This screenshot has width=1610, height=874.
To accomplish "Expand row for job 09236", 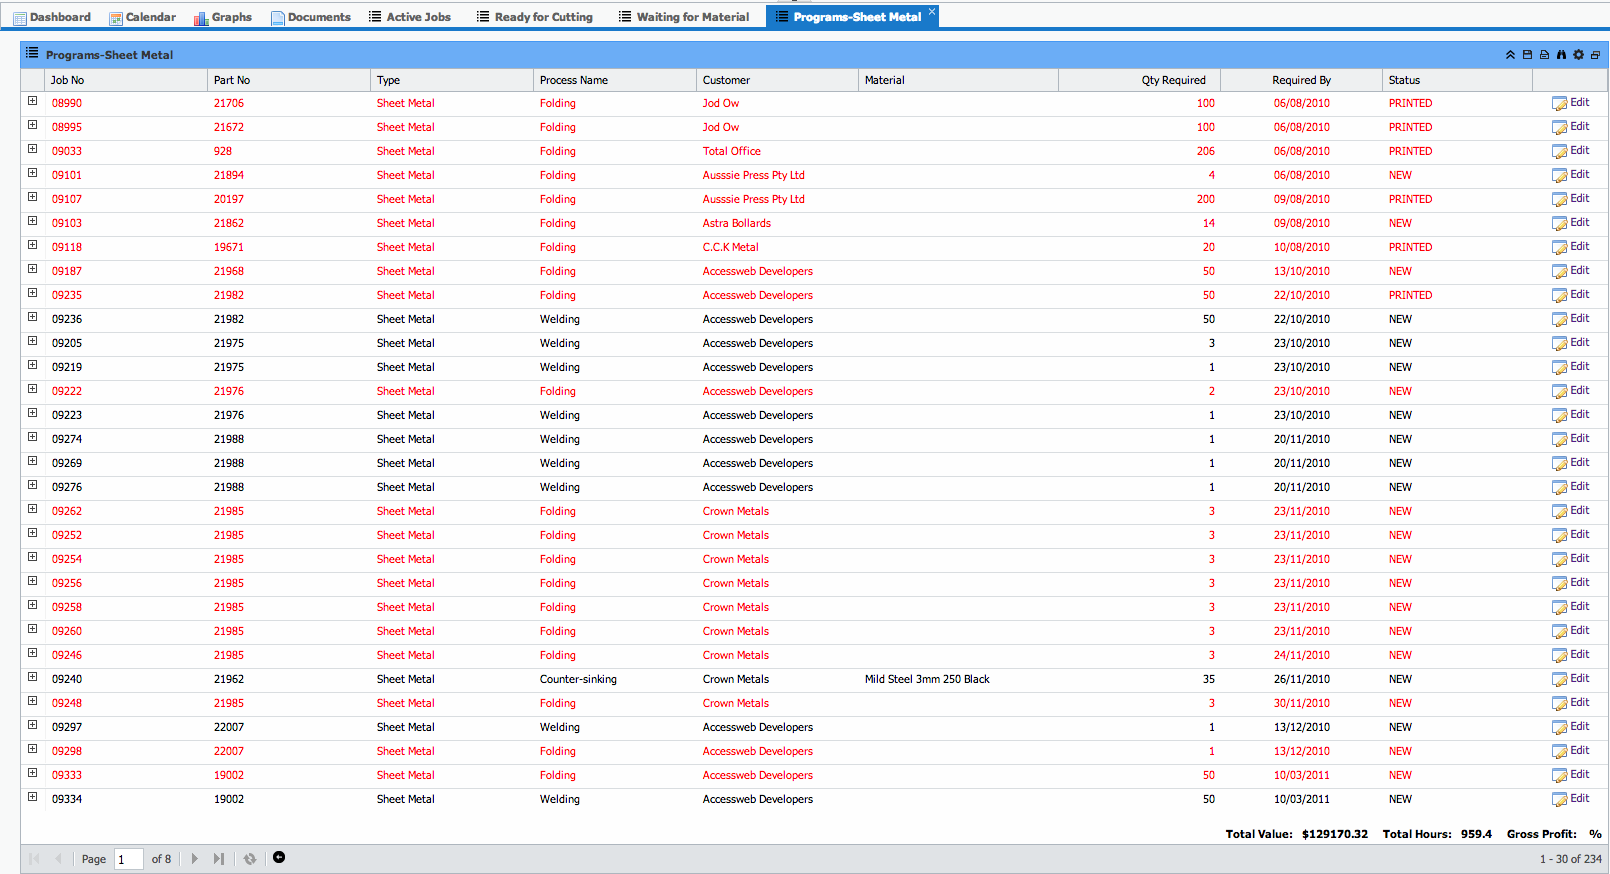I will [x=32, y=317].
